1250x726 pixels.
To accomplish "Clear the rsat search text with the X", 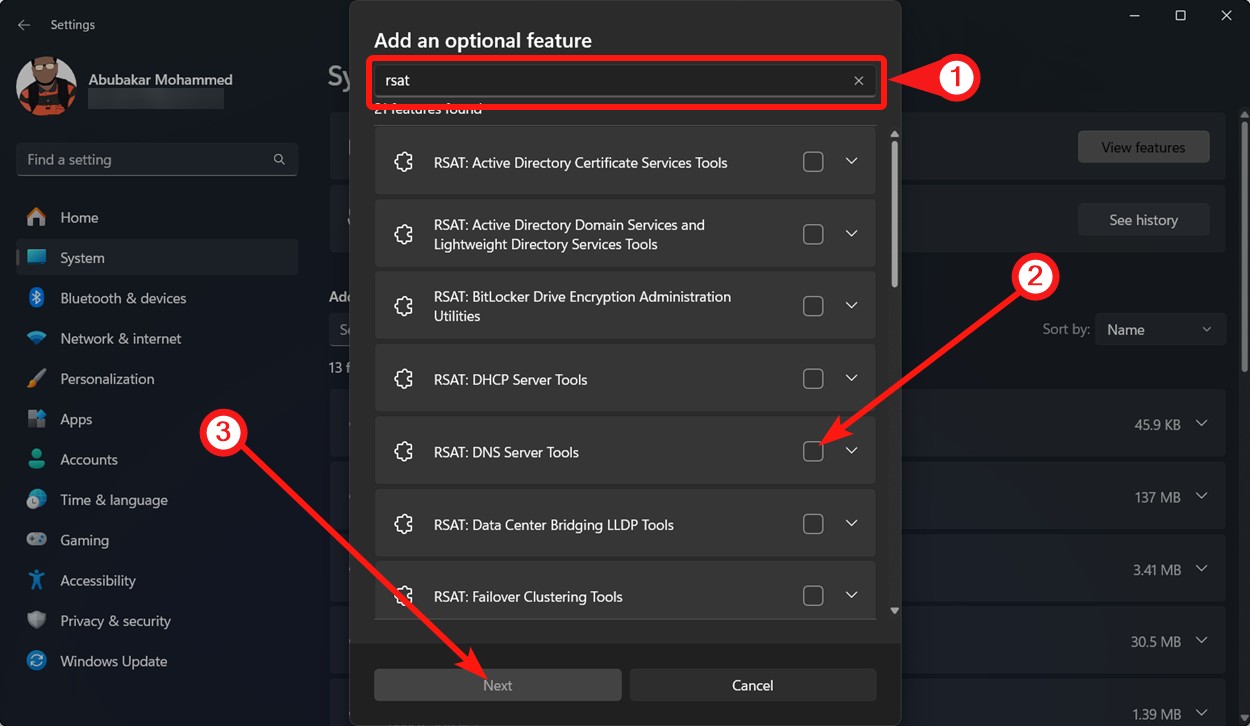I will pos(858,80).
